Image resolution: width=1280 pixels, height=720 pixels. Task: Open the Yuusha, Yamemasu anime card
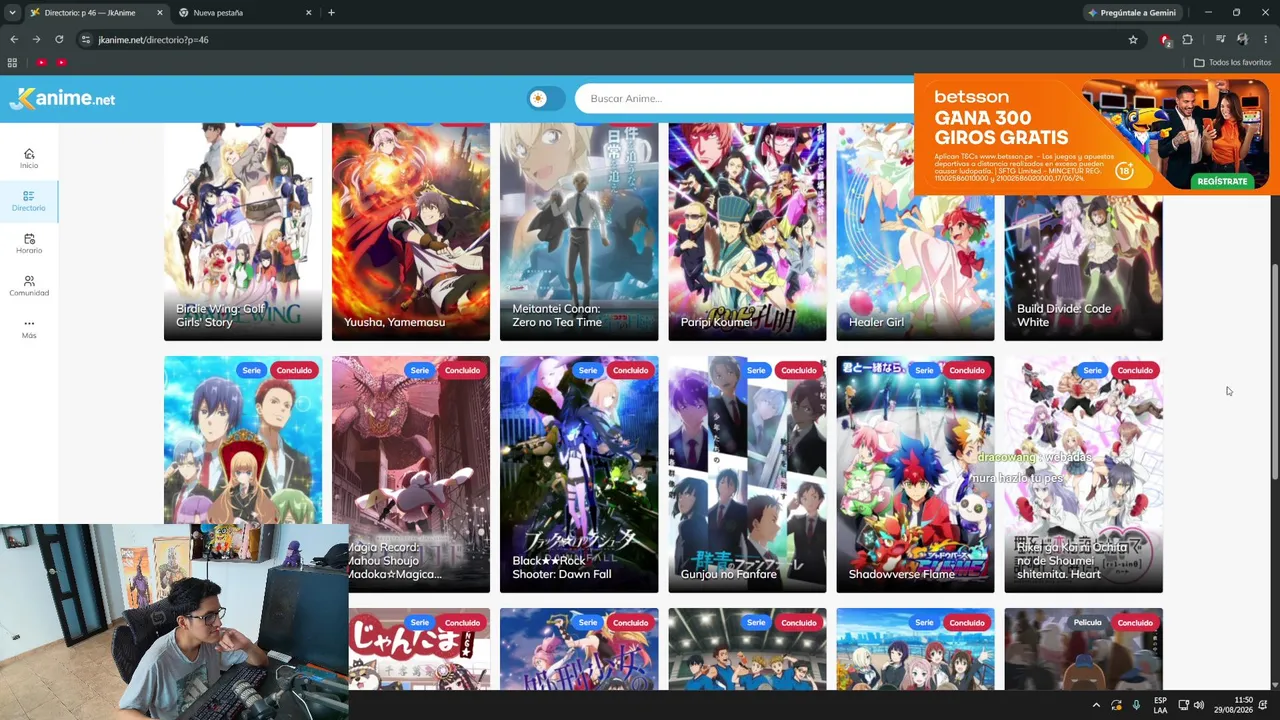click(411, 232)
